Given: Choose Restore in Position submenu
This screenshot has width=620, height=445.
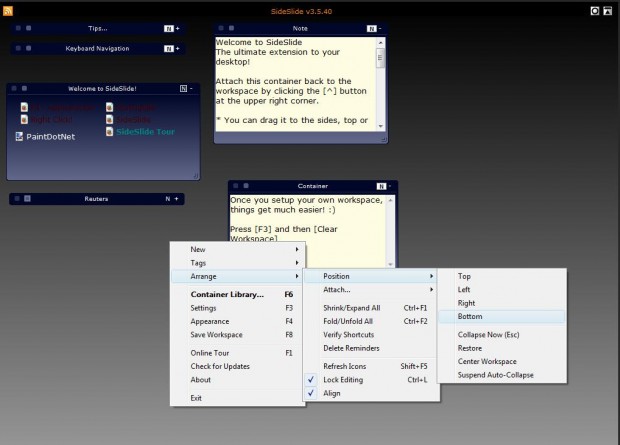Looking at the screenshot, I should pos(502,348).
